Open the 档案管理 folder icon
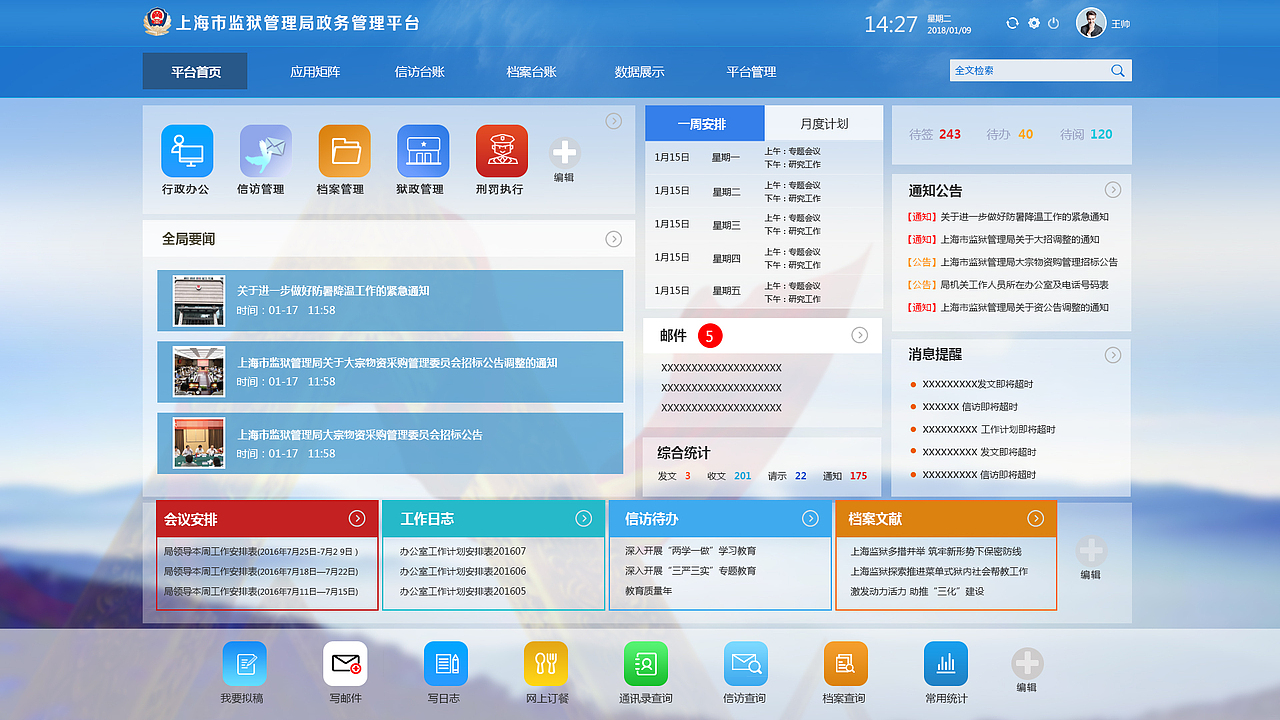Image resolution: width=1280 pixels, height=720 pixels. coord(343,152)
